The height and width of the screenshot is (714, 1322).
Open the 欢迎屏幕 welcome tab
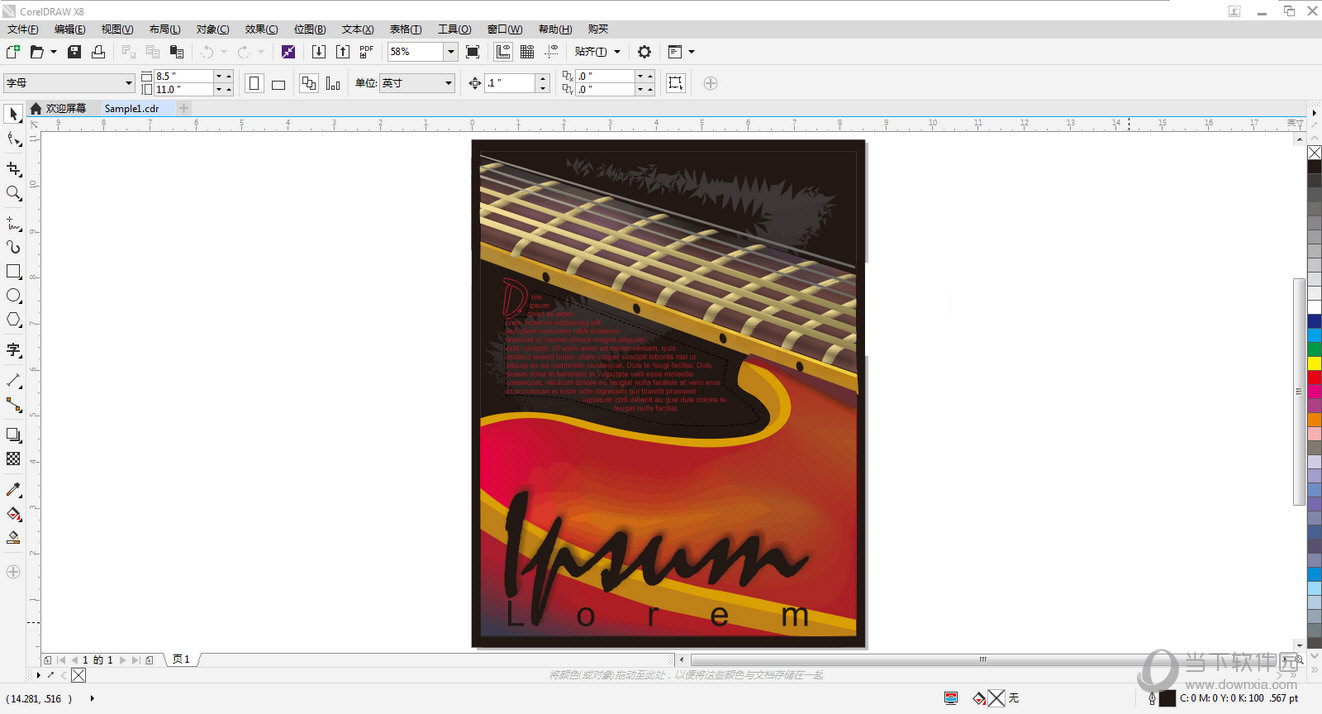pyautogui.click(x=58, y=108)
